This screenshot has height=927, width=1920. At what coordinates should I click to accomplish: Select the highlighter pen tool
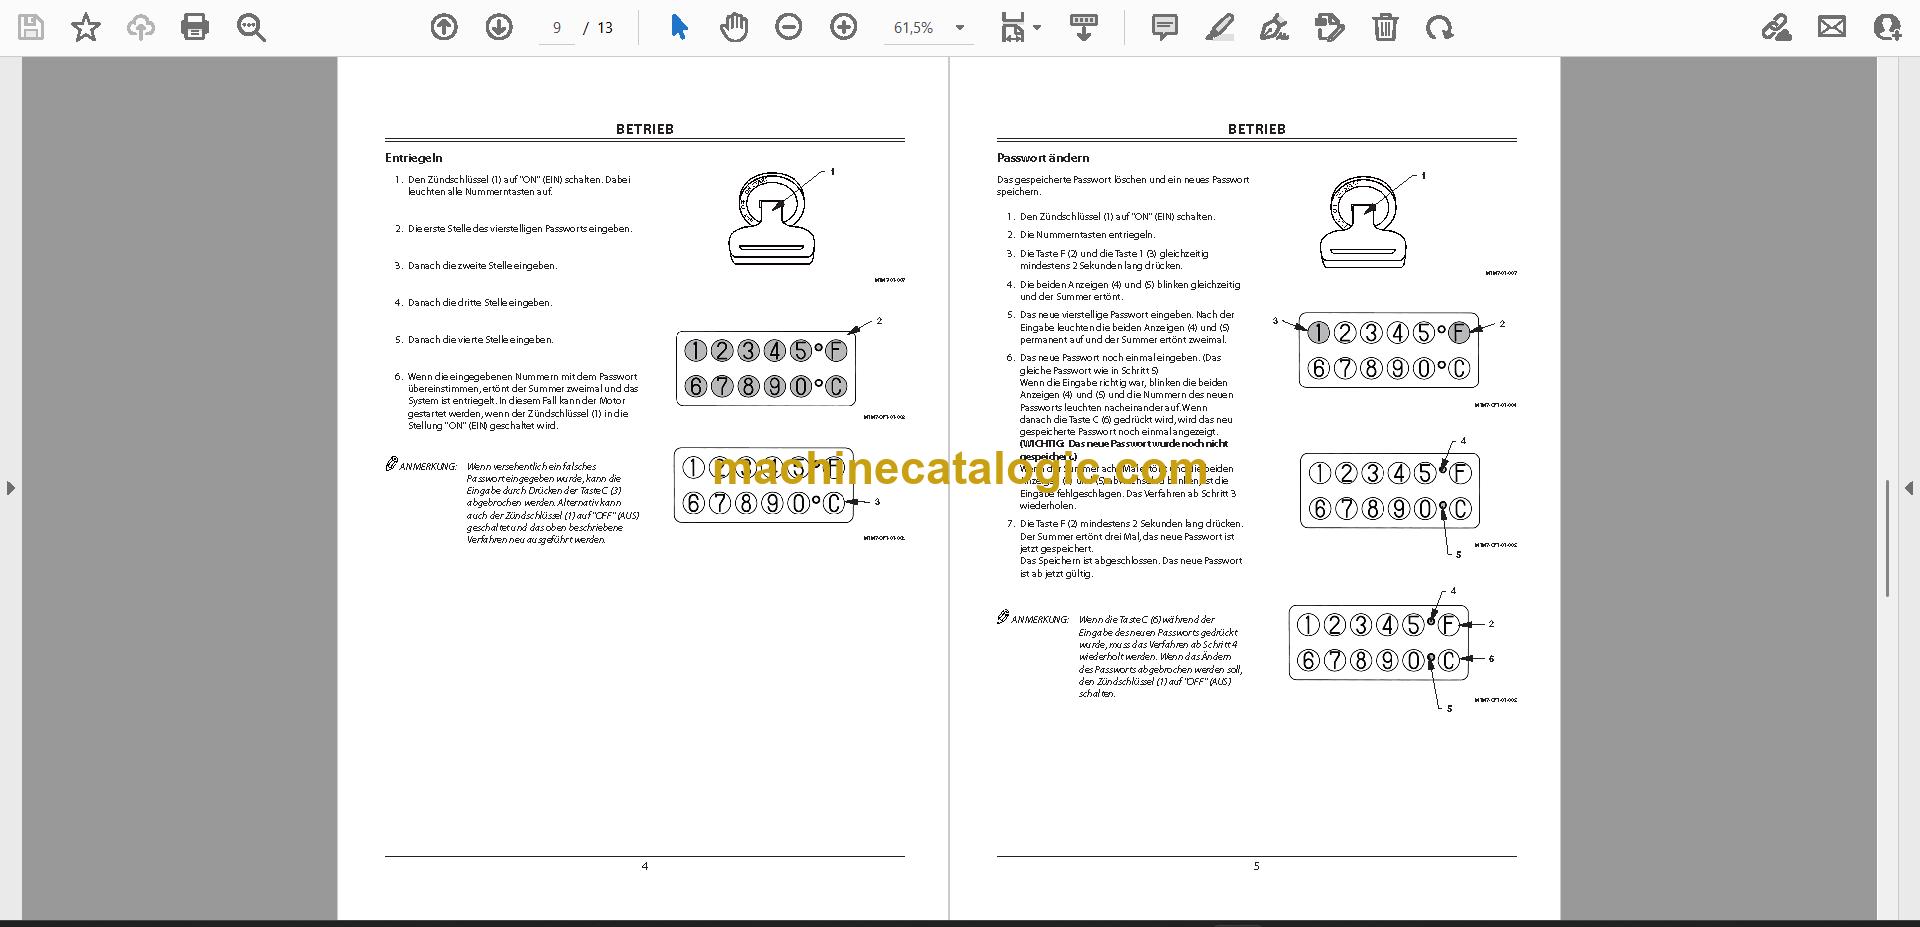(x=1219, y=27)
